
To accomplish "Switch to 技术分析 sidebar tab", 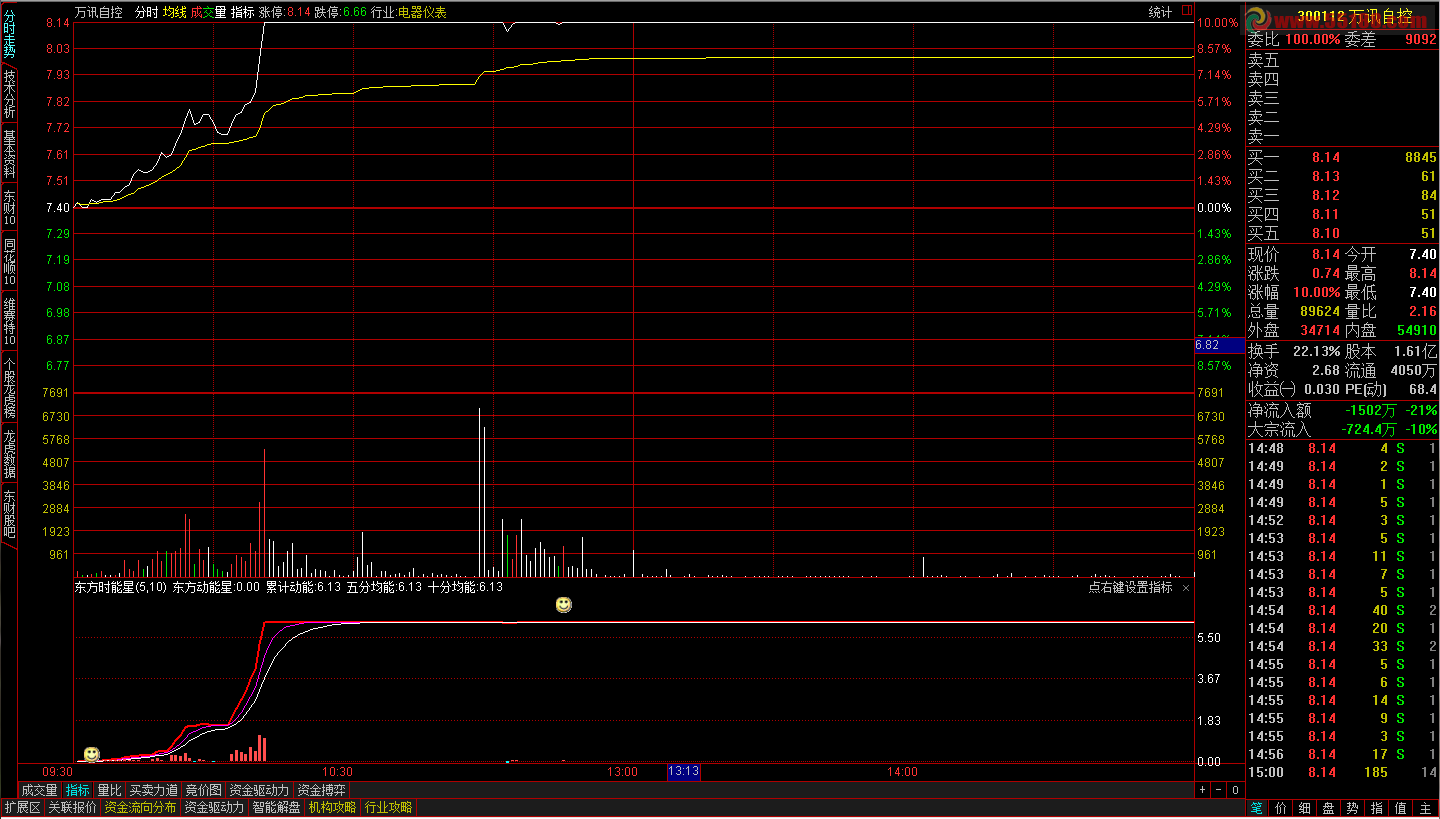I will coord(9,94).
